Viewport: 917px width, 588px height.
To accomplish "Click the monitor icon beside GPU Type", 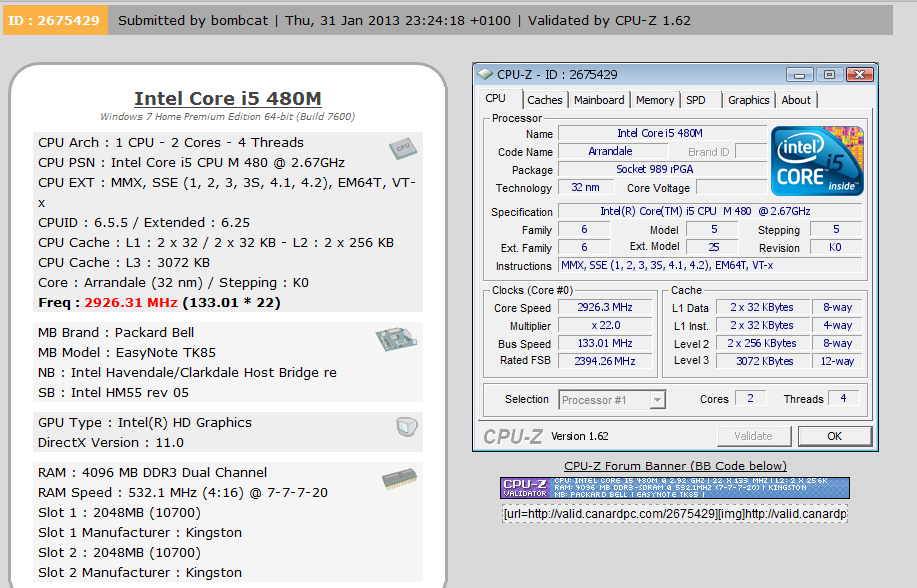I will click(406, 427).
